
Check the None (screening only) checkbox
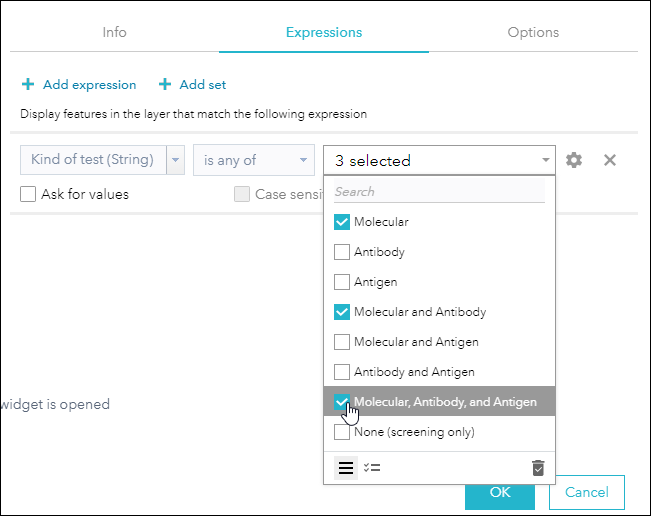point(342,432)
